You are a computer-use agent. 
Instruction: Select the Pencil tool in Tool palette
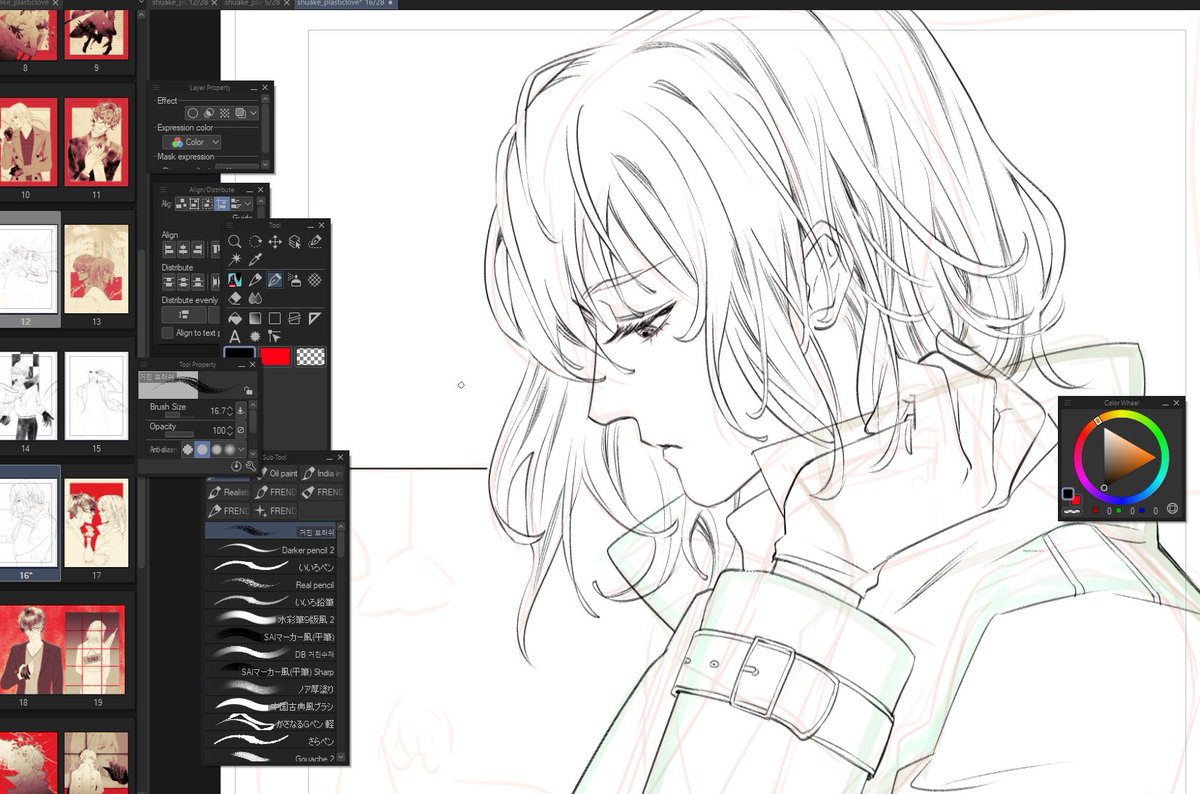pyautogui.click(x=255, y=280)
